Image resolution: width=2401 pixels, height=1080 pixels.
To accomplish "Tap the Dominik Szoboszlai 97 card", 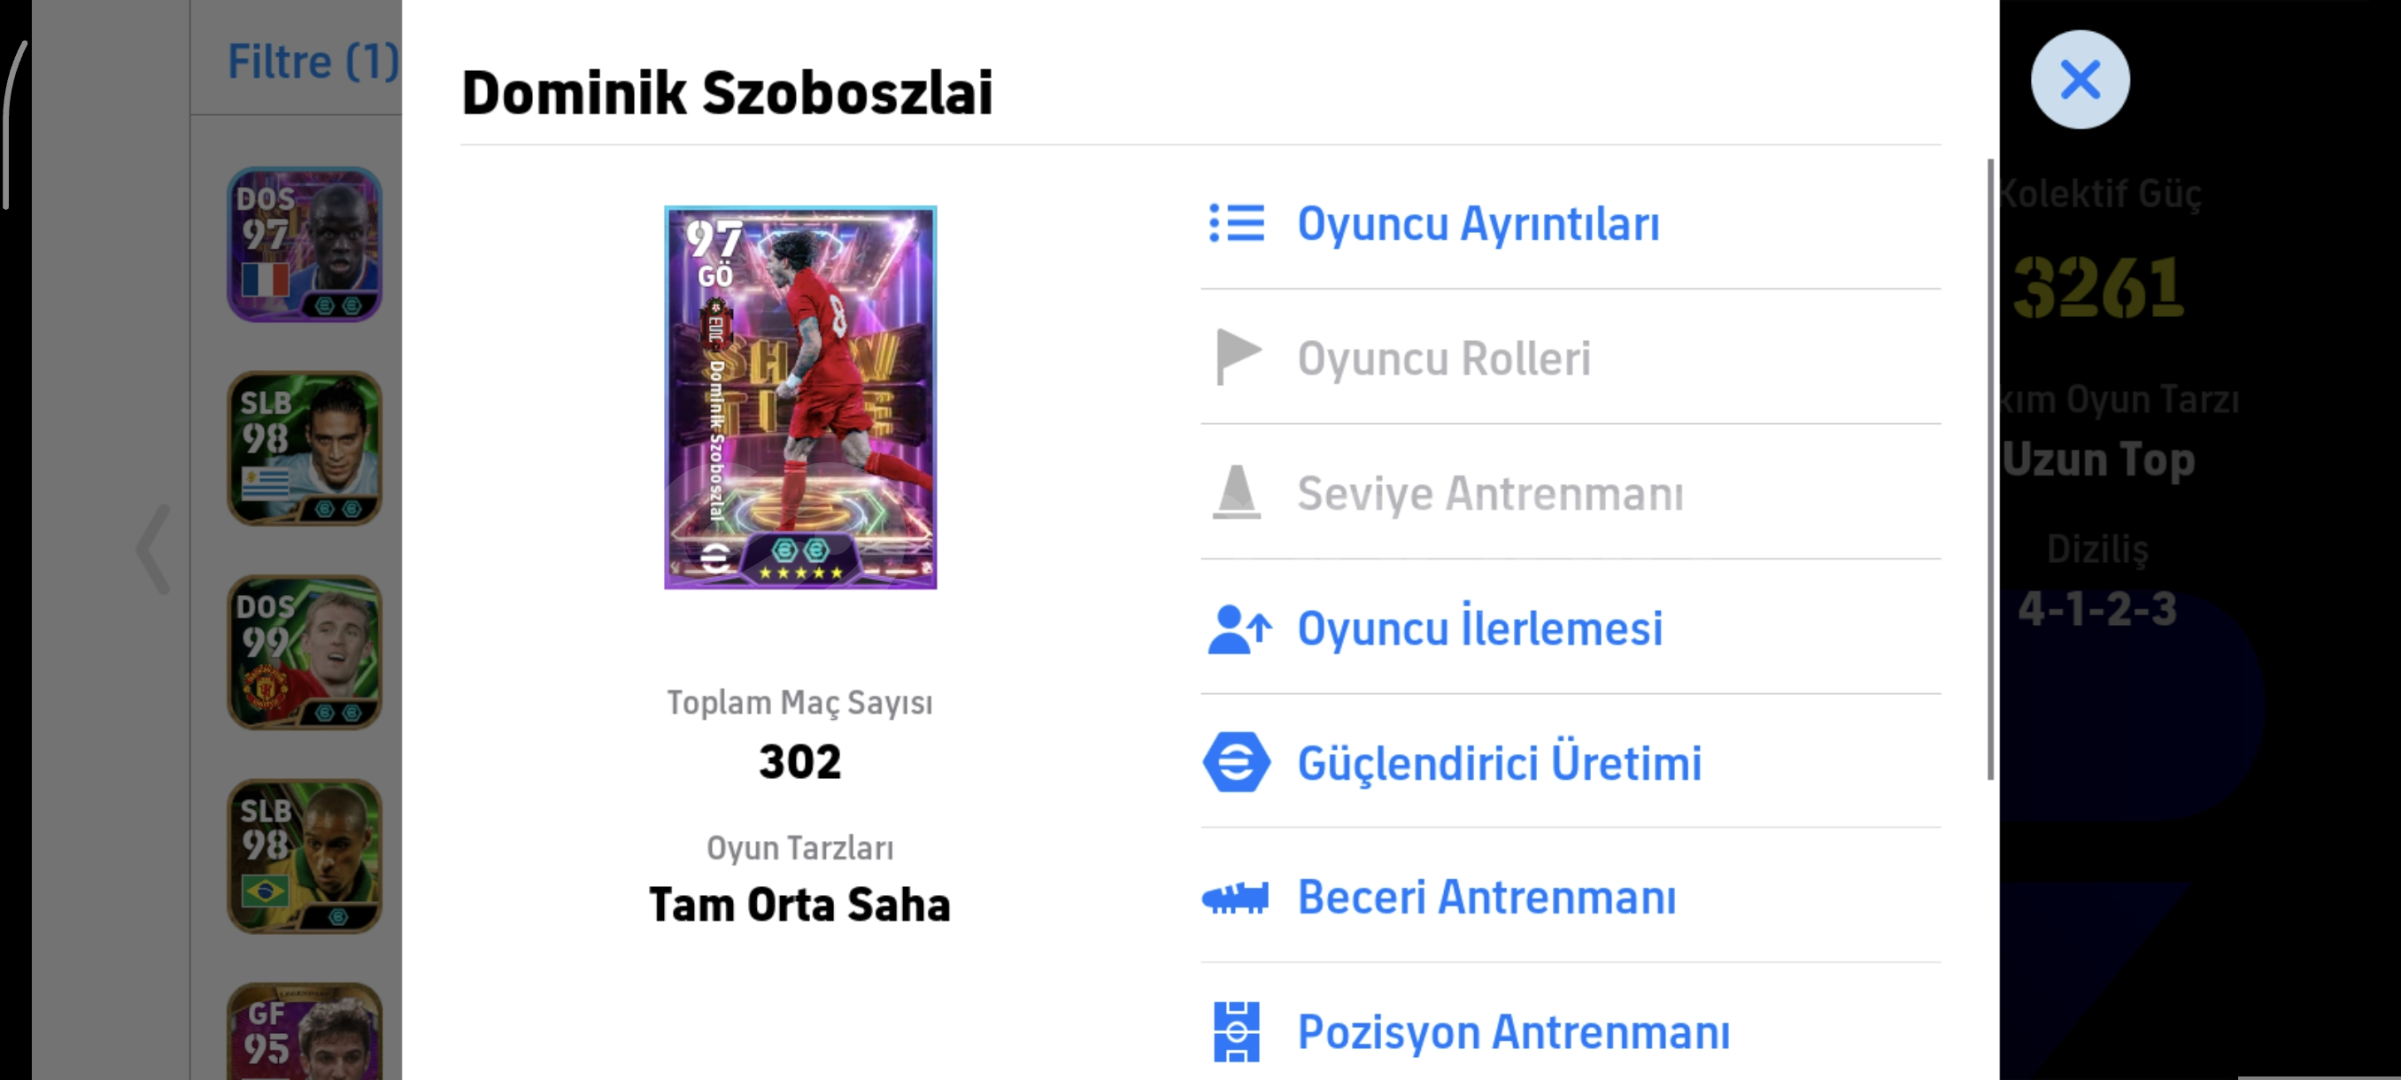I will 800,397.
